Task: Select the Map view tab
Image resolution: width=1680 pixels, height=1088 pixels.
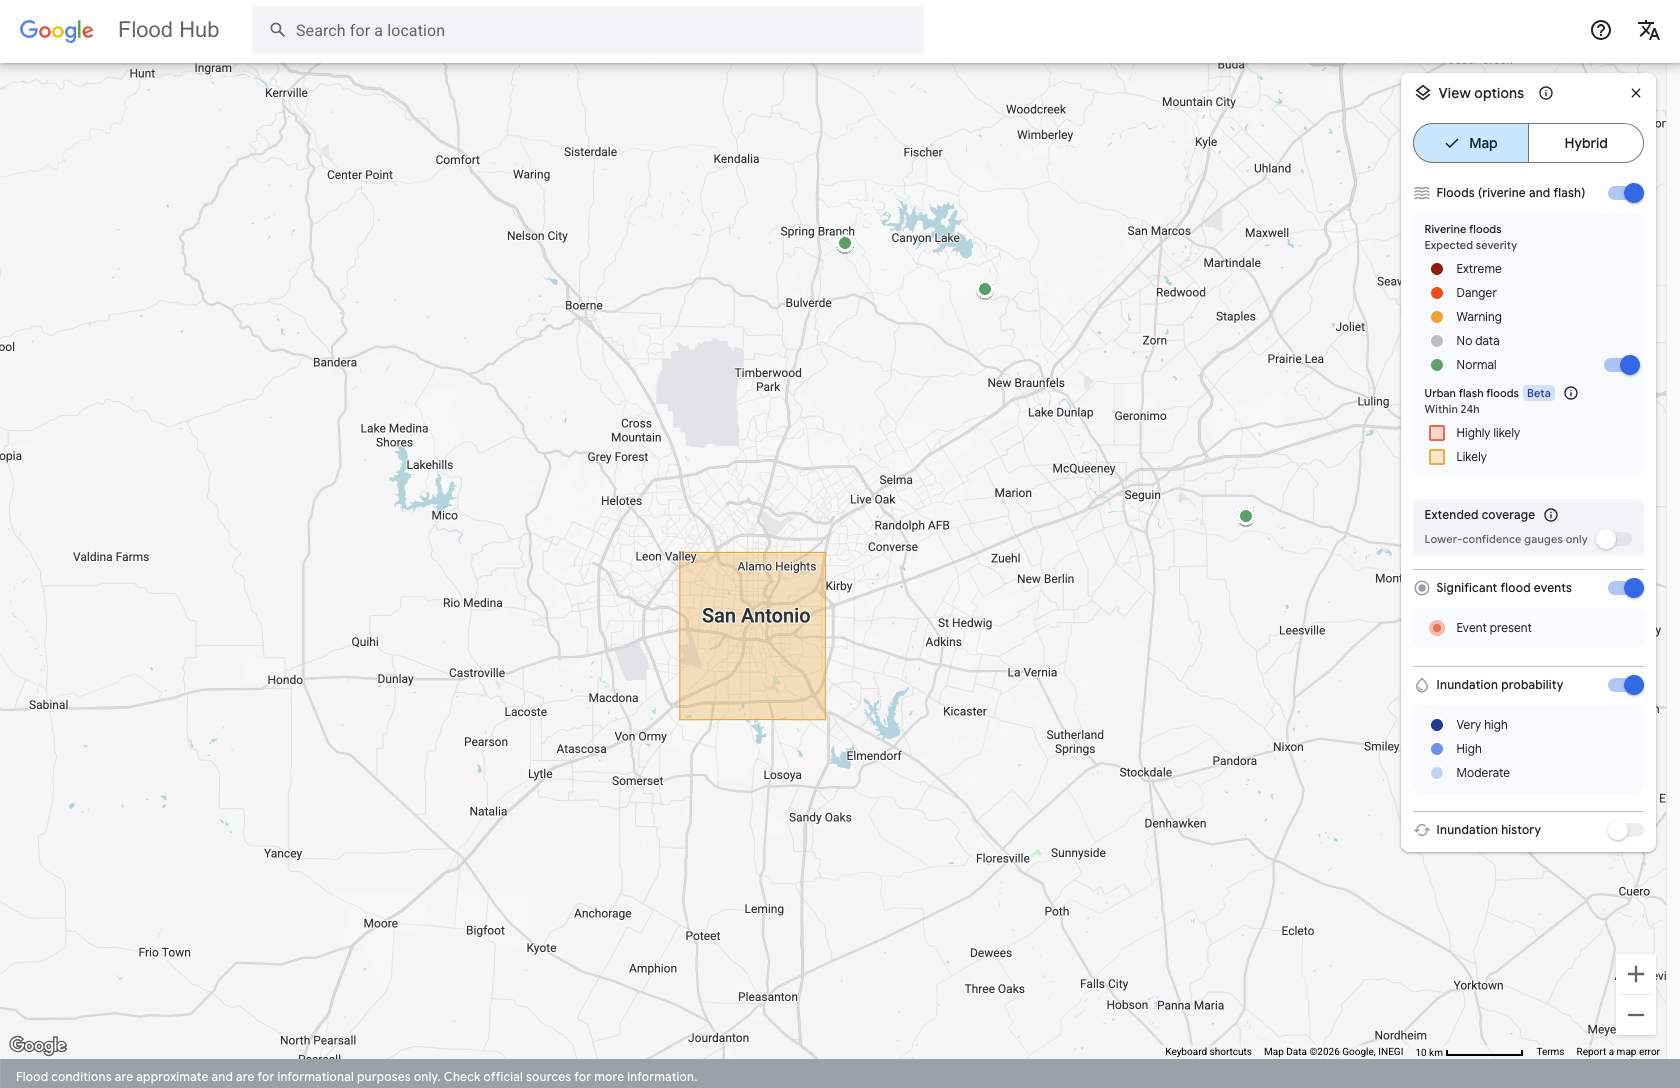Action: pos(1471,143)
